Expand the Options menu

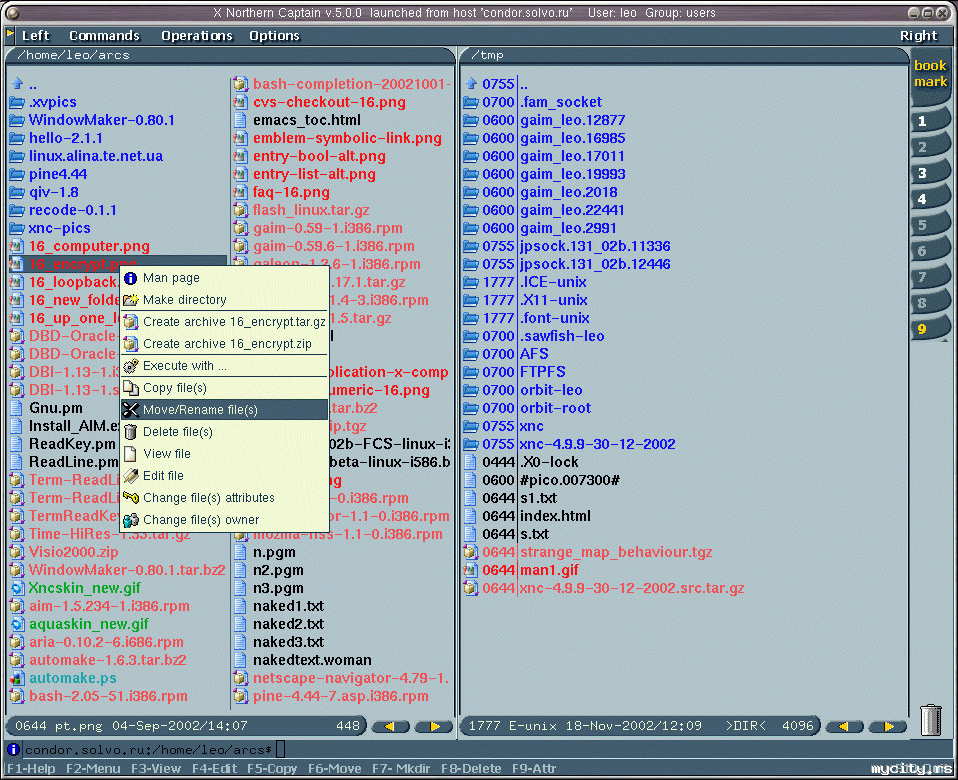tap(274, 35)
